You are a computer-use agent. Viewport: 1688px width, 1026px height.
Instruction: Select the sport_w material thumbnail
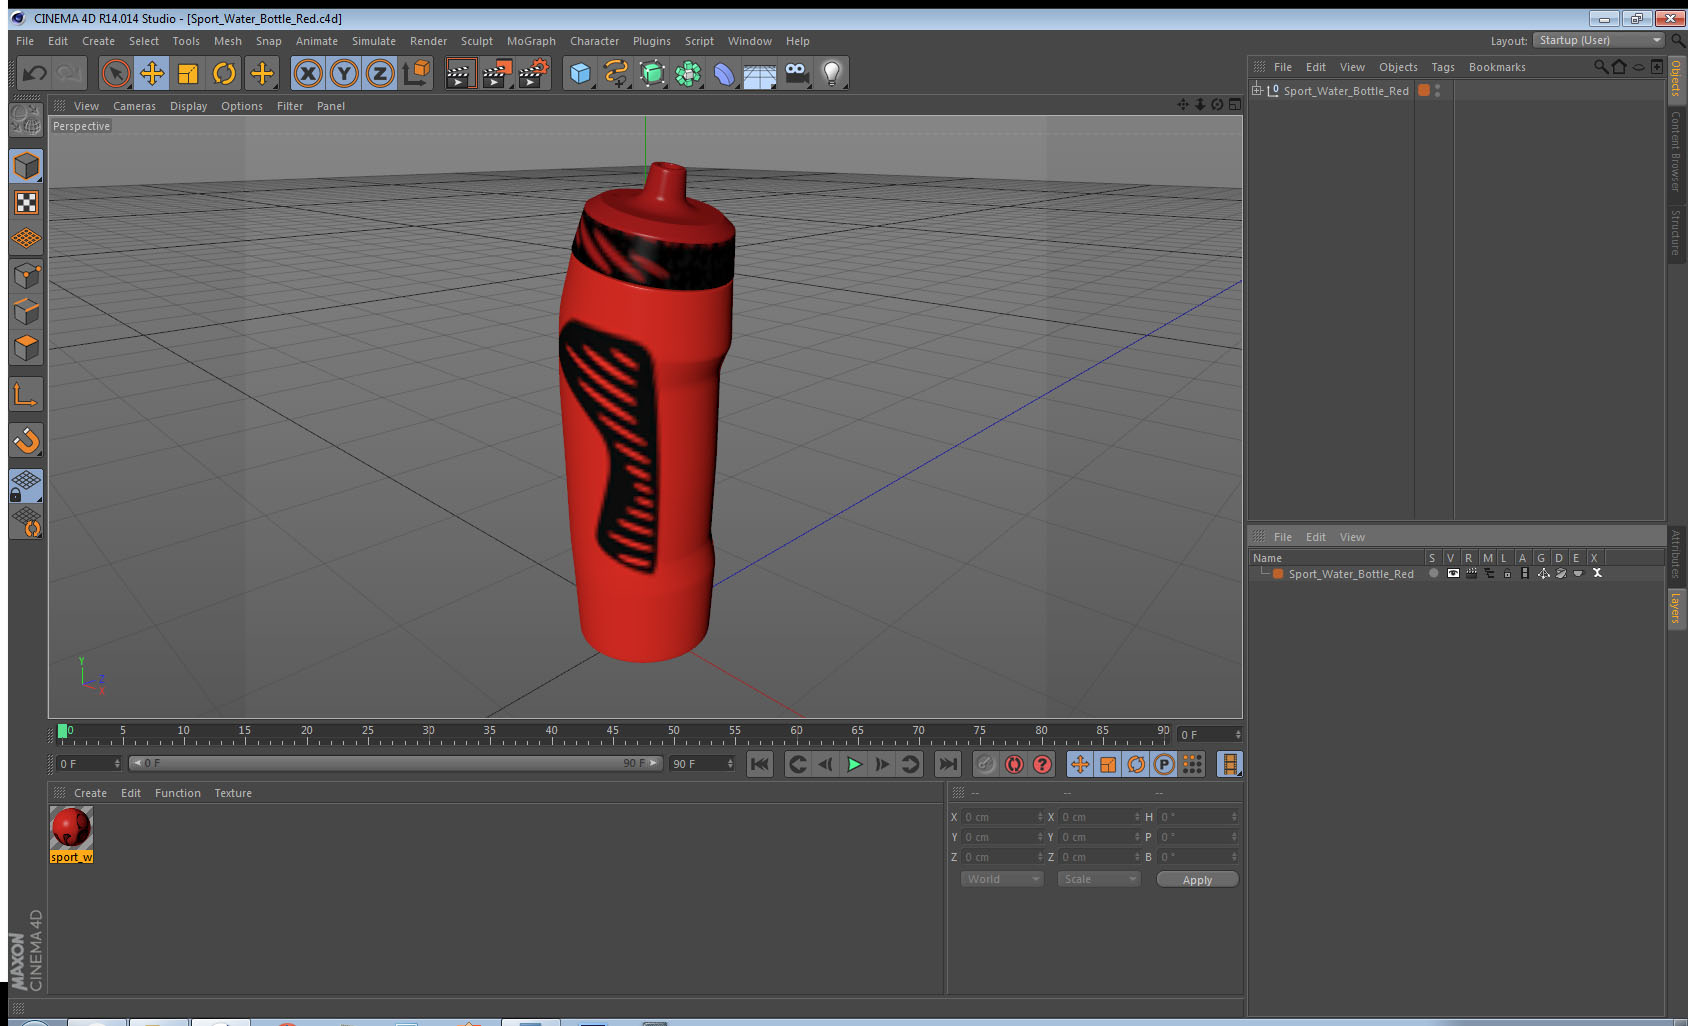pyautogui.click(x=71, y=829)
